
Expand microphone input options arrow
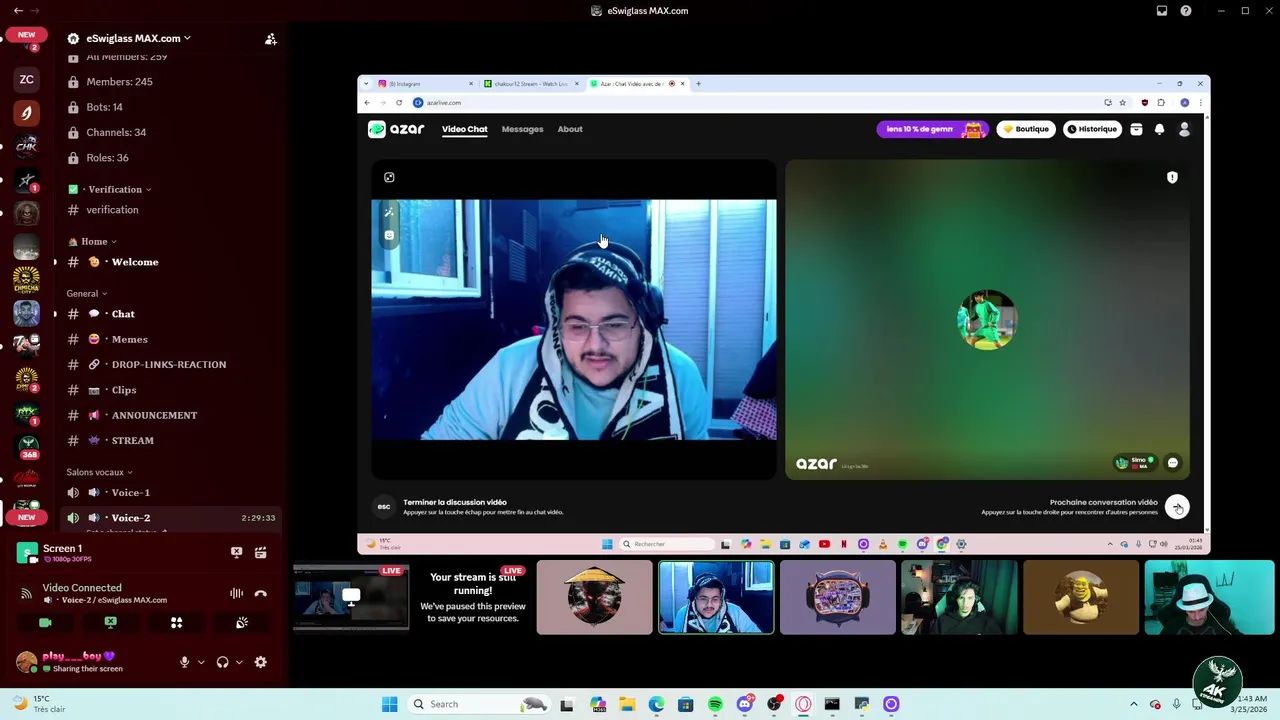point(200,662)
